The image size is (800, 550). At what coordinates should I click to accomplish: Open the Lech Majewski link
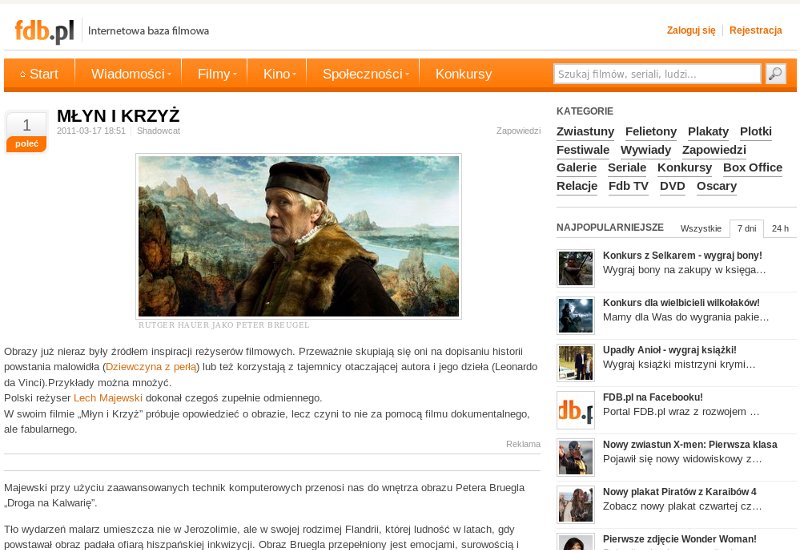pyautogui.click(x=108, y=398)
